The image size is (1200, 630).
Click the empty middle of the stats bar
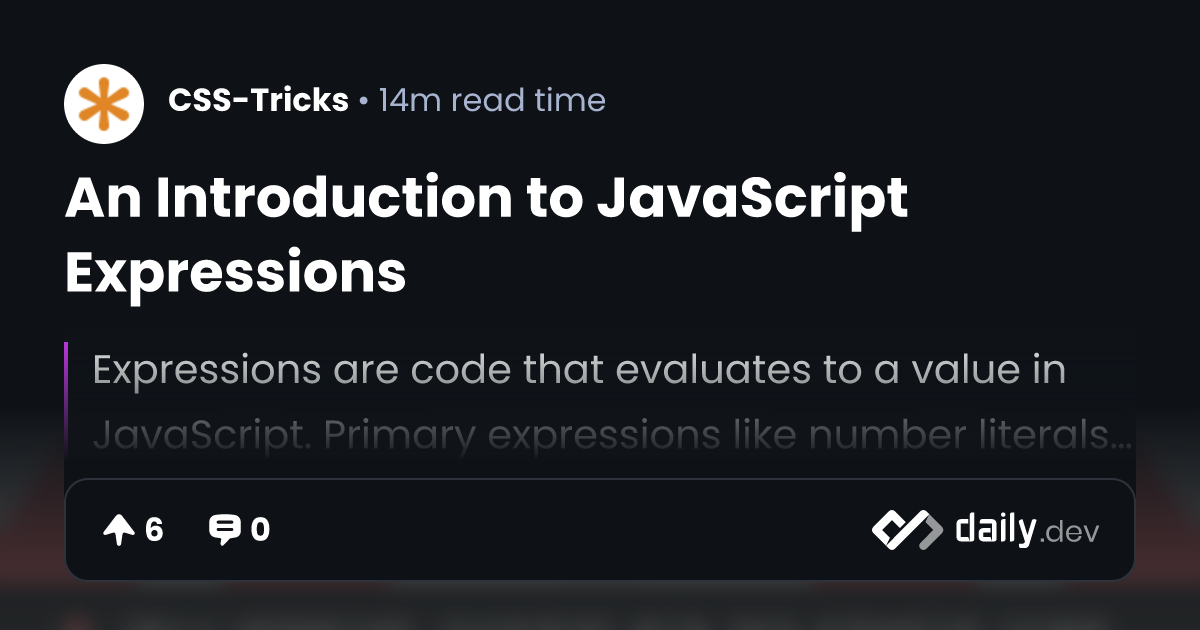click(x=570, y=530)
